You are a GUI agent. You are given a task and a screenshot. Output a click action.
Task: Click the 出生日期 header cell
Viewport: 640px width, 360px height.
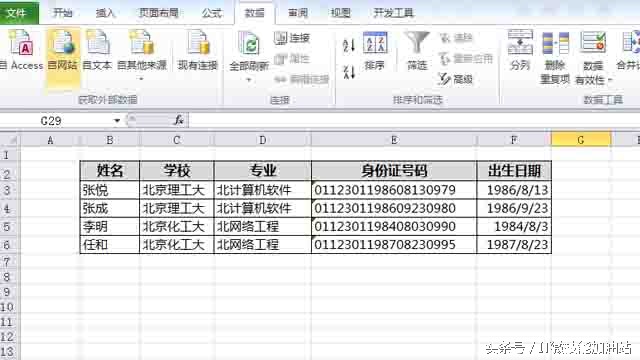coord(514,171)
